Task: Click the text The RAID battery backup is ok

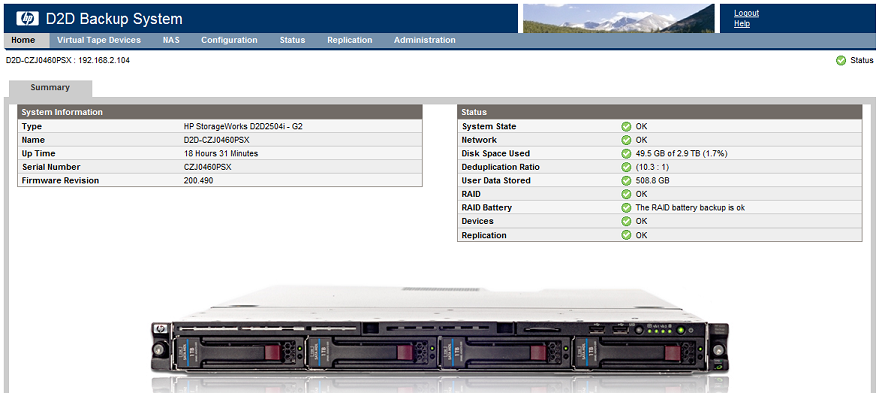Action: (690, 207)
